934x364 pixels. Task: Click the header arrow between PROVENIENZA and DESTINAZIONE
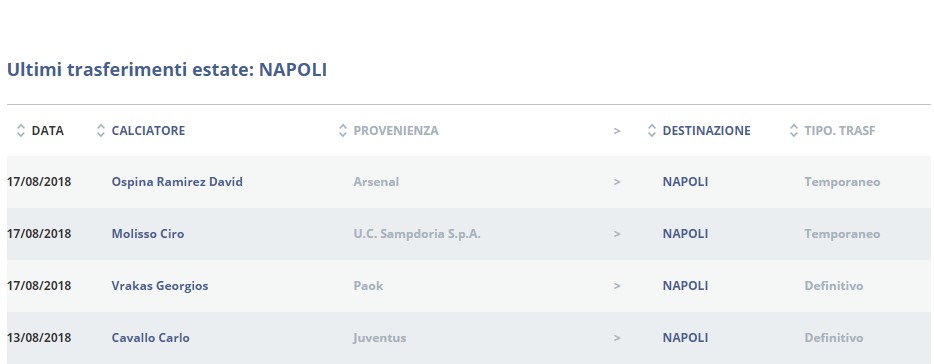[x=617, y=131]
